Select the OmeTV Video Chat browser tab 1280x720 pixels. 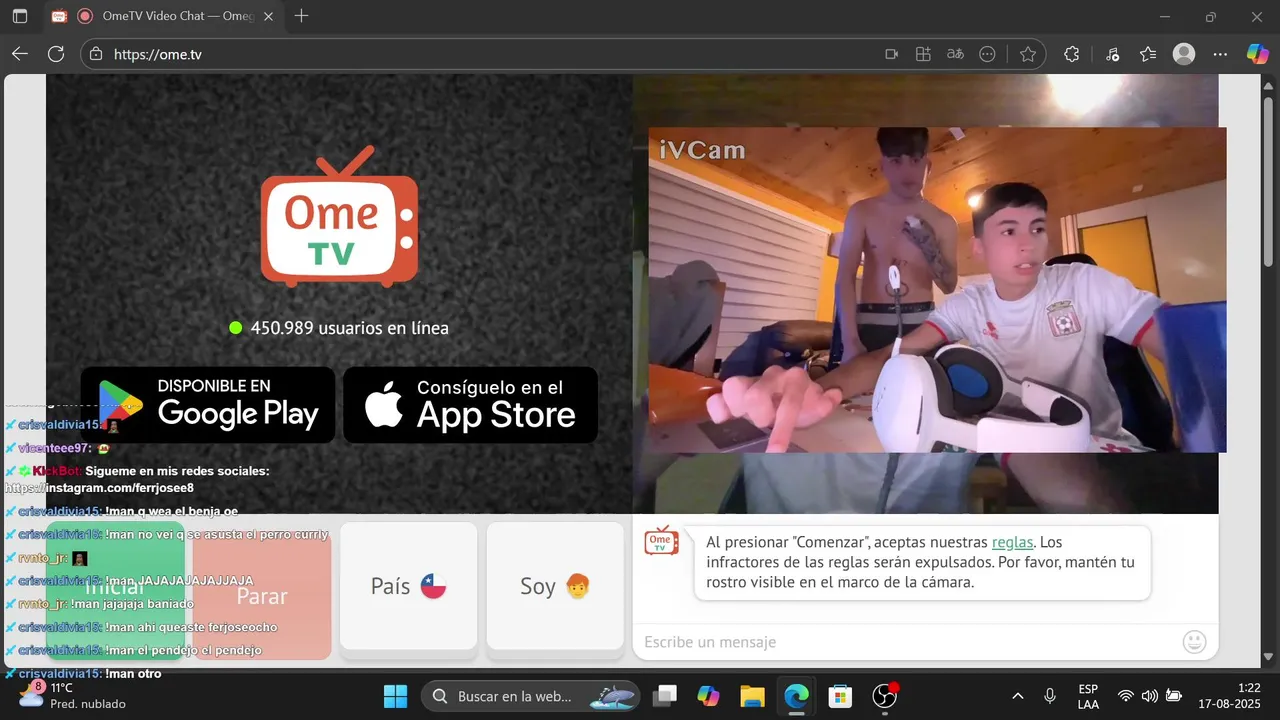pos(162,16)
